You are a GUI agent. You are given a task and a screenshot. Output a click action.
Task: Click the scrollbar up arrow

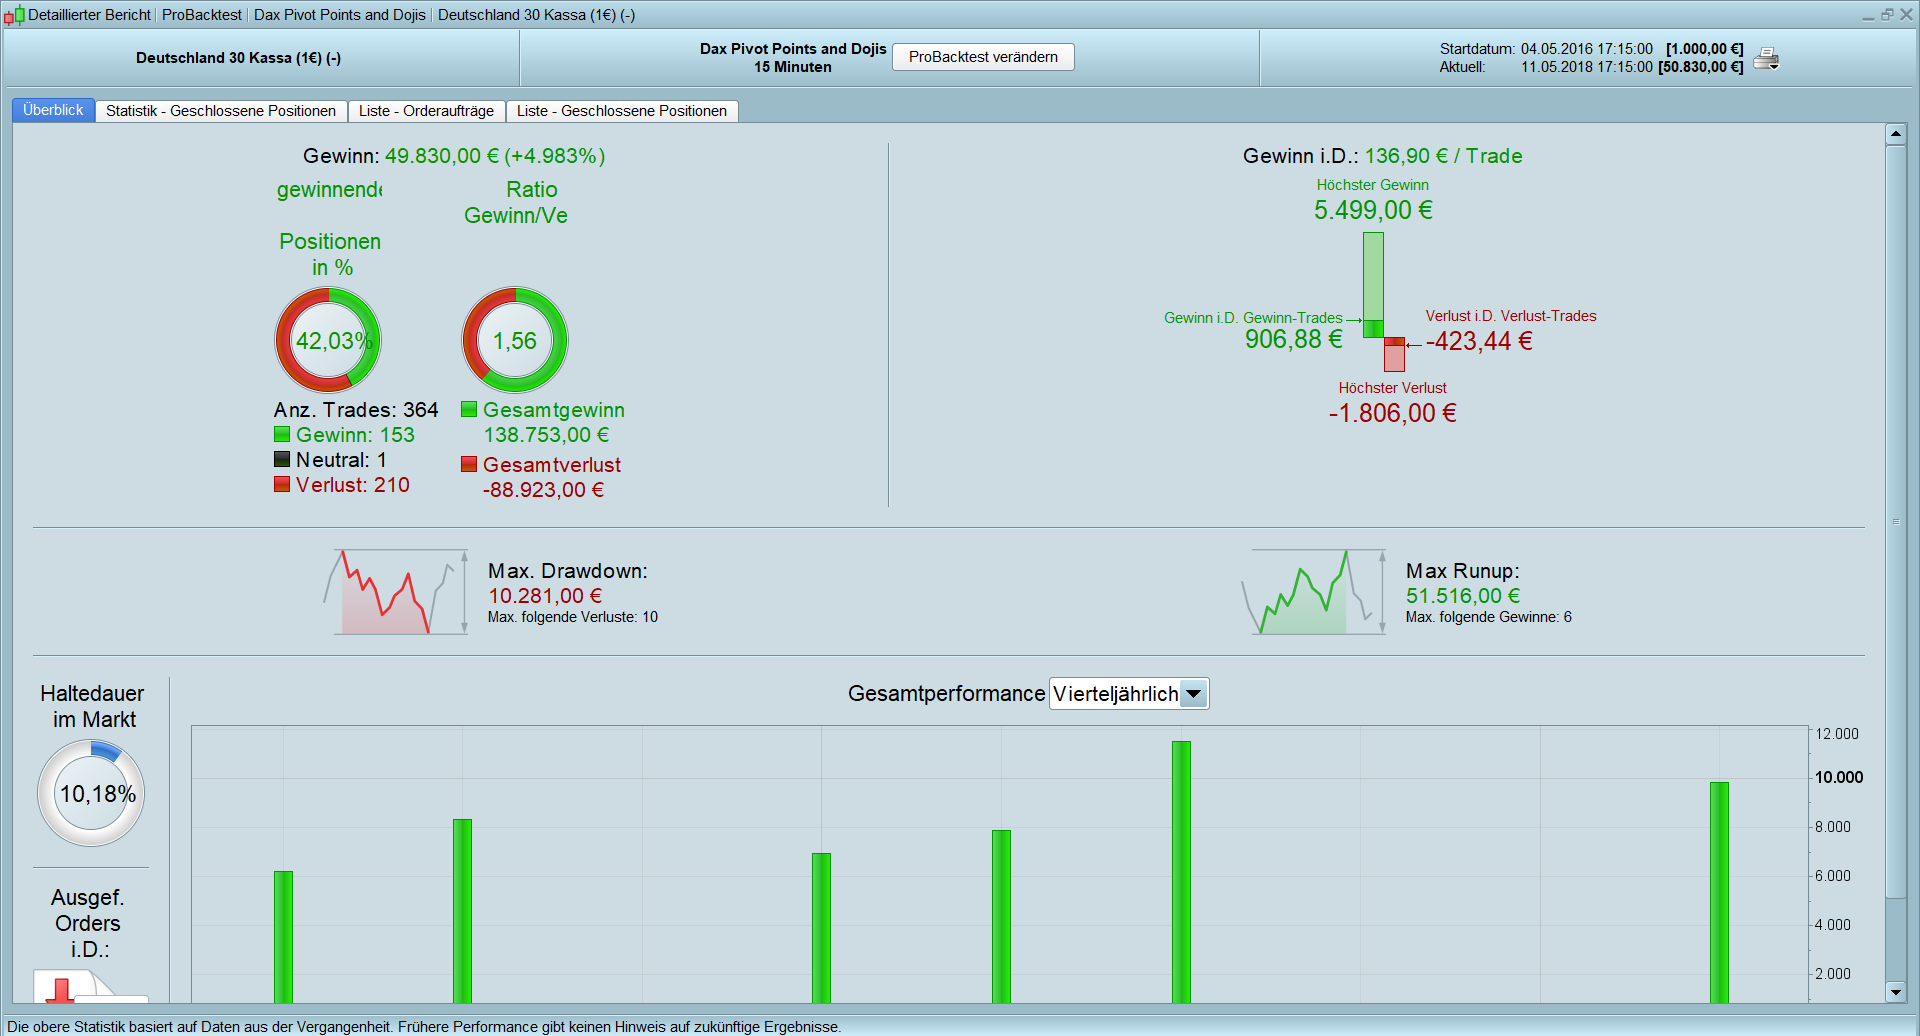tap(1895, 134)
